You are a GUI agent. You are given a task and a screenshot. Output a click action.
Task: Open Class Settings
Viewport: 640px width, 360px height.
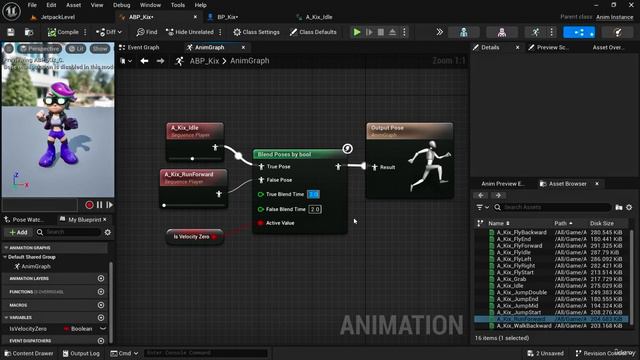tap(256, 32)
